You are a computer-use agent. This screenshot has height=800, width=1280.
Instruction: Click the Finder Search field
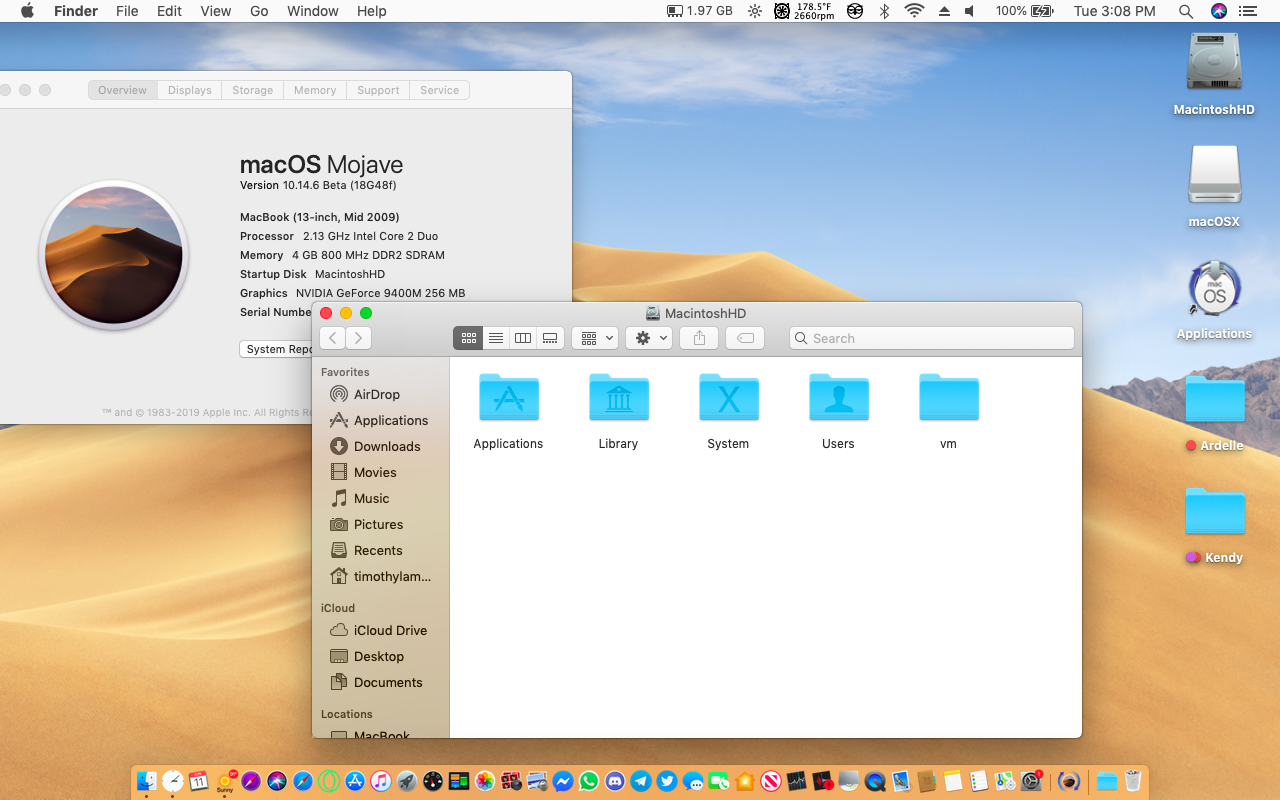click(932, 338)
